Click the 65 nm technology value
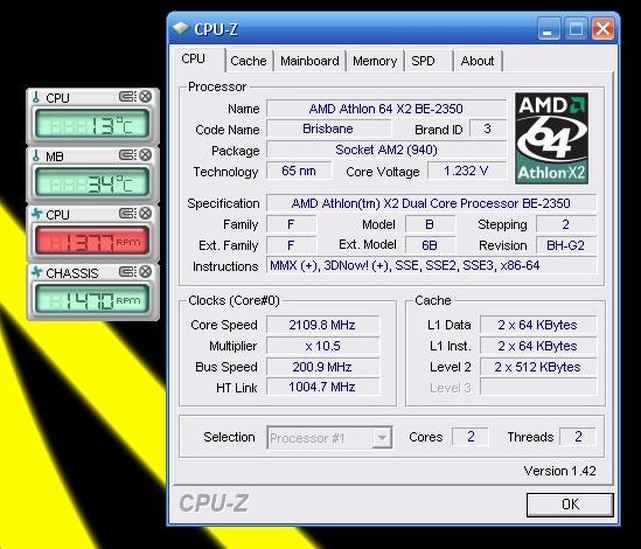Viewport: 641px width, 549px height. [x=299, y=171]
